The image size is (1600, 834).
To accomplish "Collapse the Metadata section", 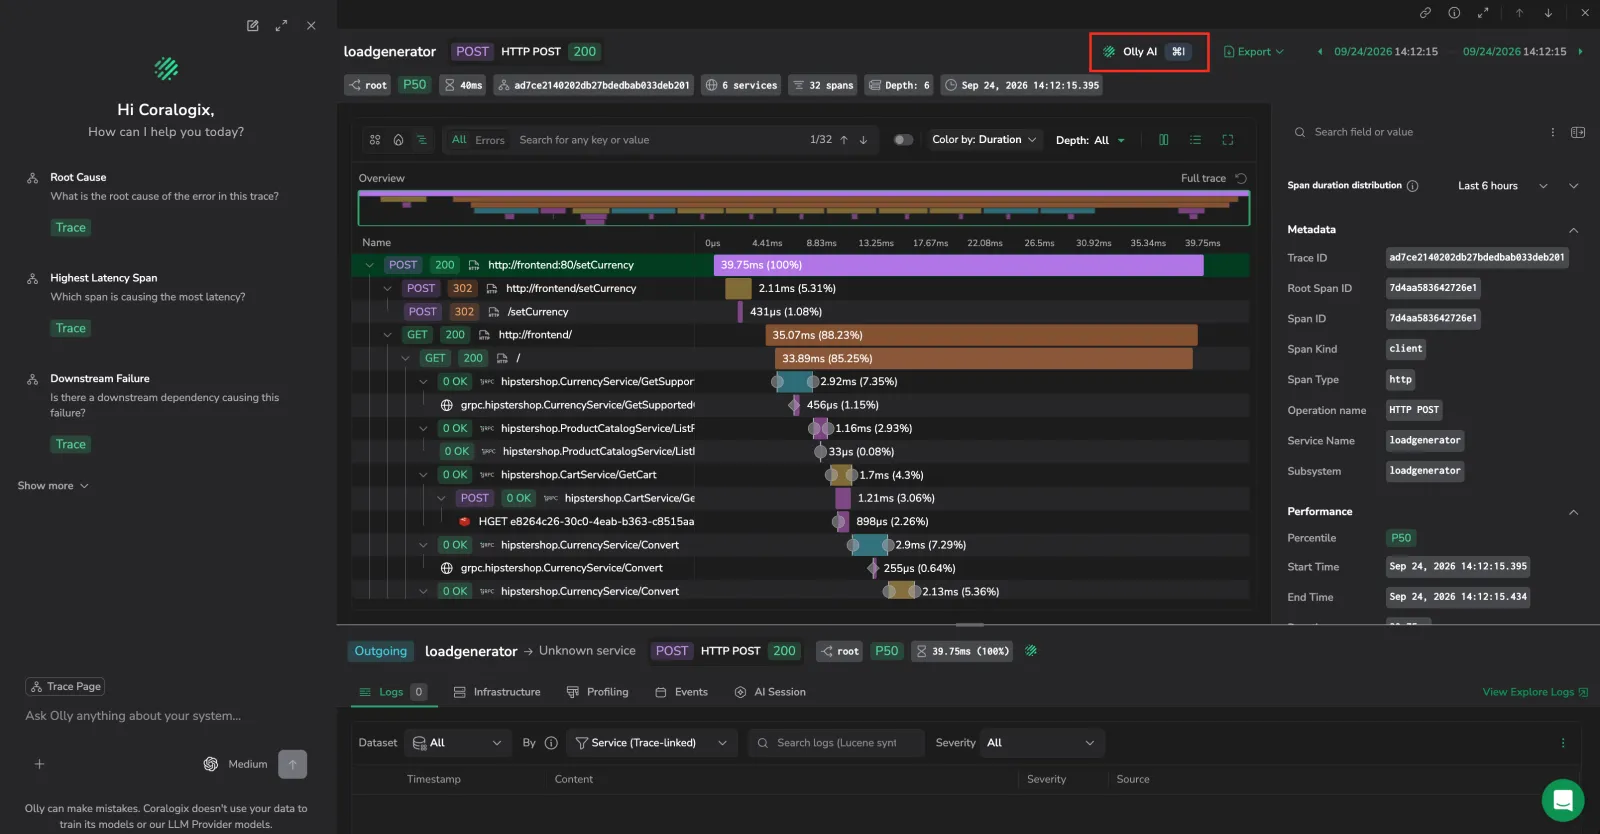I will tap(1574, 230).
